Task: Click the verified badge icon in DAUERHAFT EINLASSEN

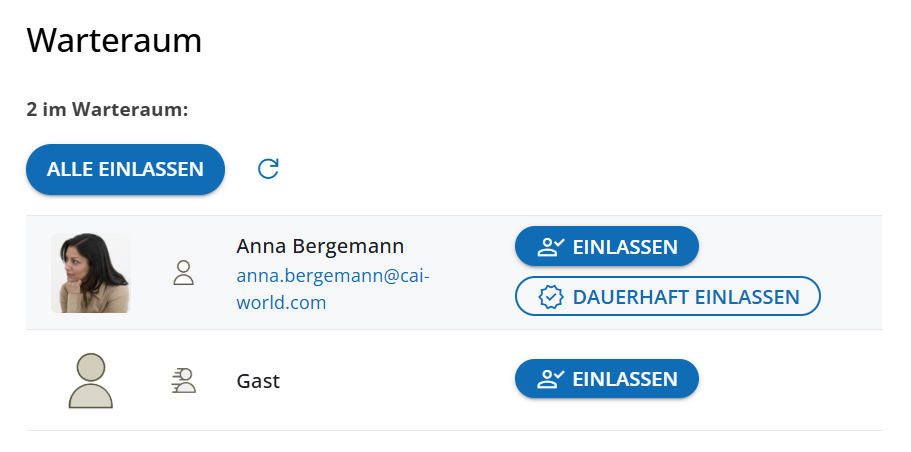Action: coord(551,297)
